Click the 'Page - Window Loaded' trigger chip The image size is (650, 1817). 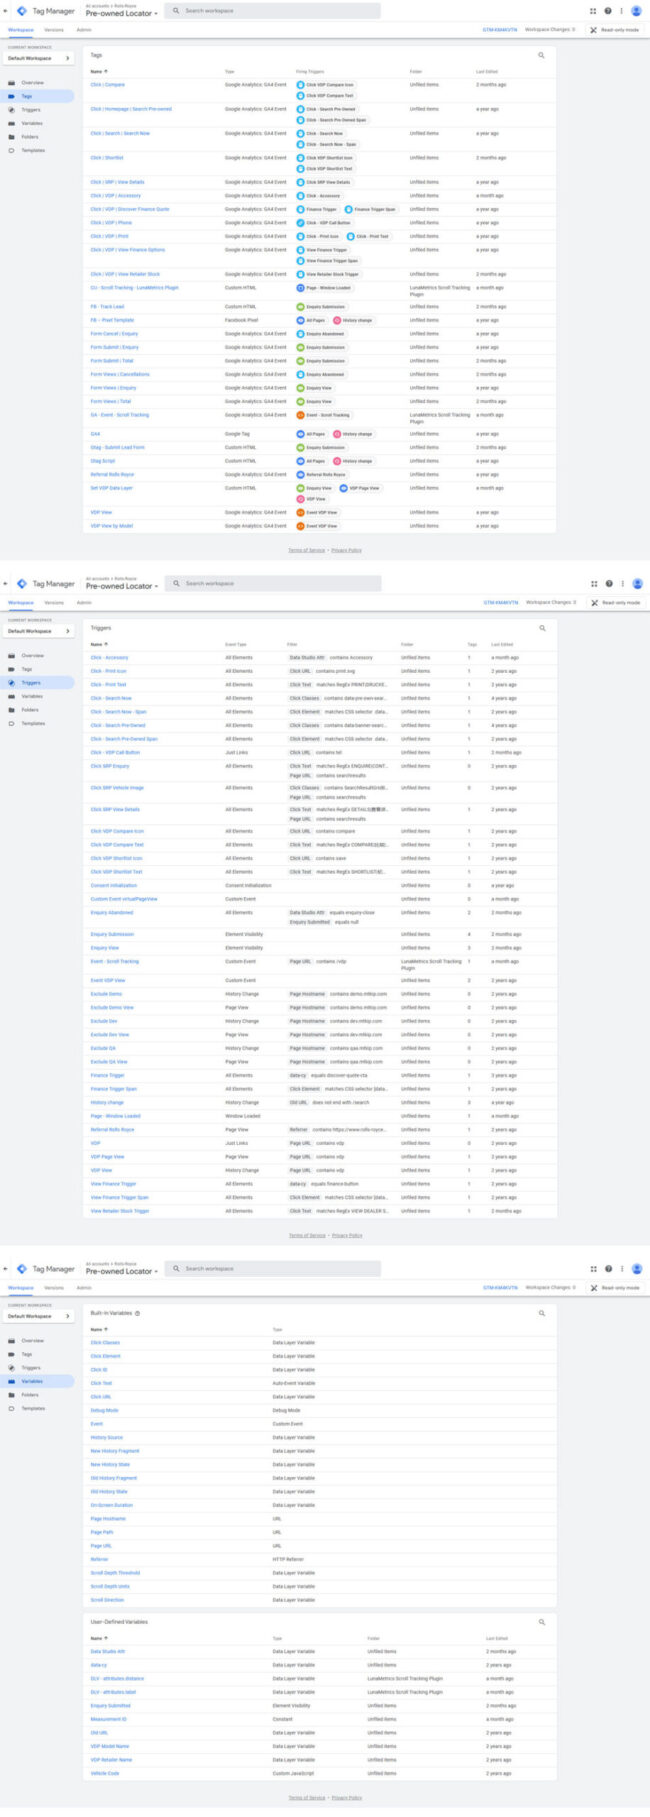[323, 288]
